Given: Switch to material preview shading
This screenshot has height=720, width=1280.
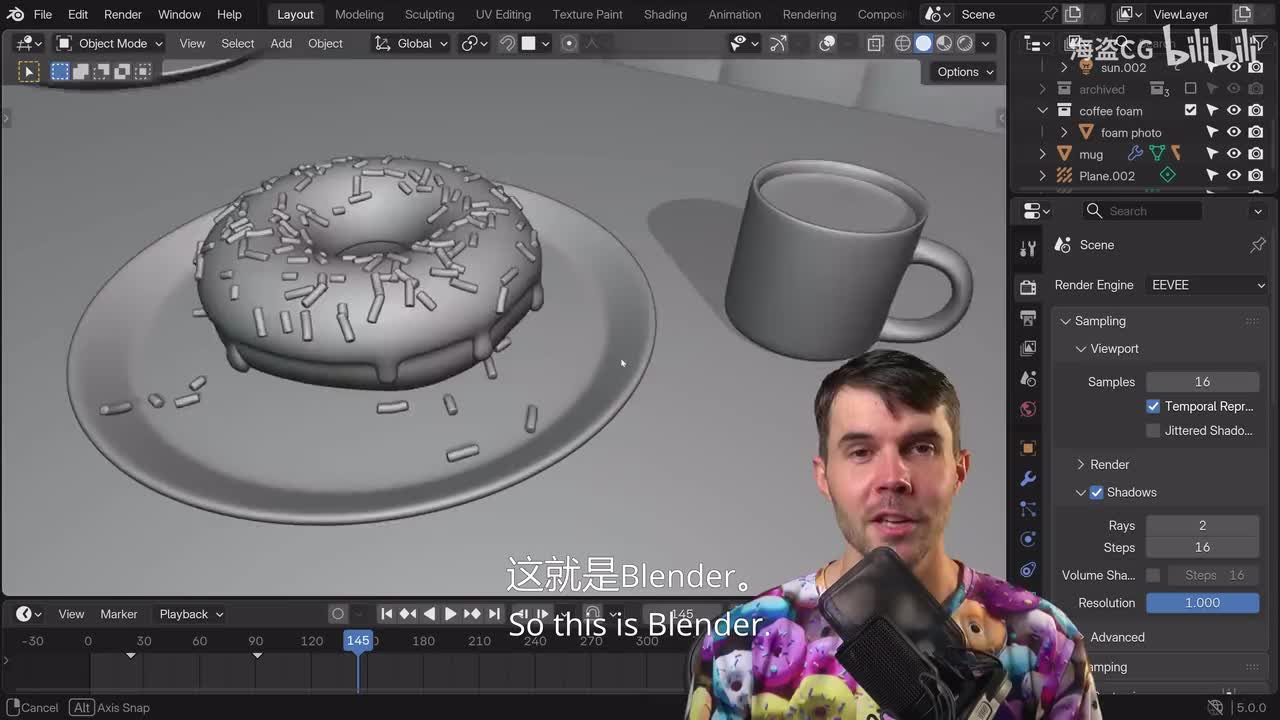Looking at the screenshot, I should [x=944, y=43].
